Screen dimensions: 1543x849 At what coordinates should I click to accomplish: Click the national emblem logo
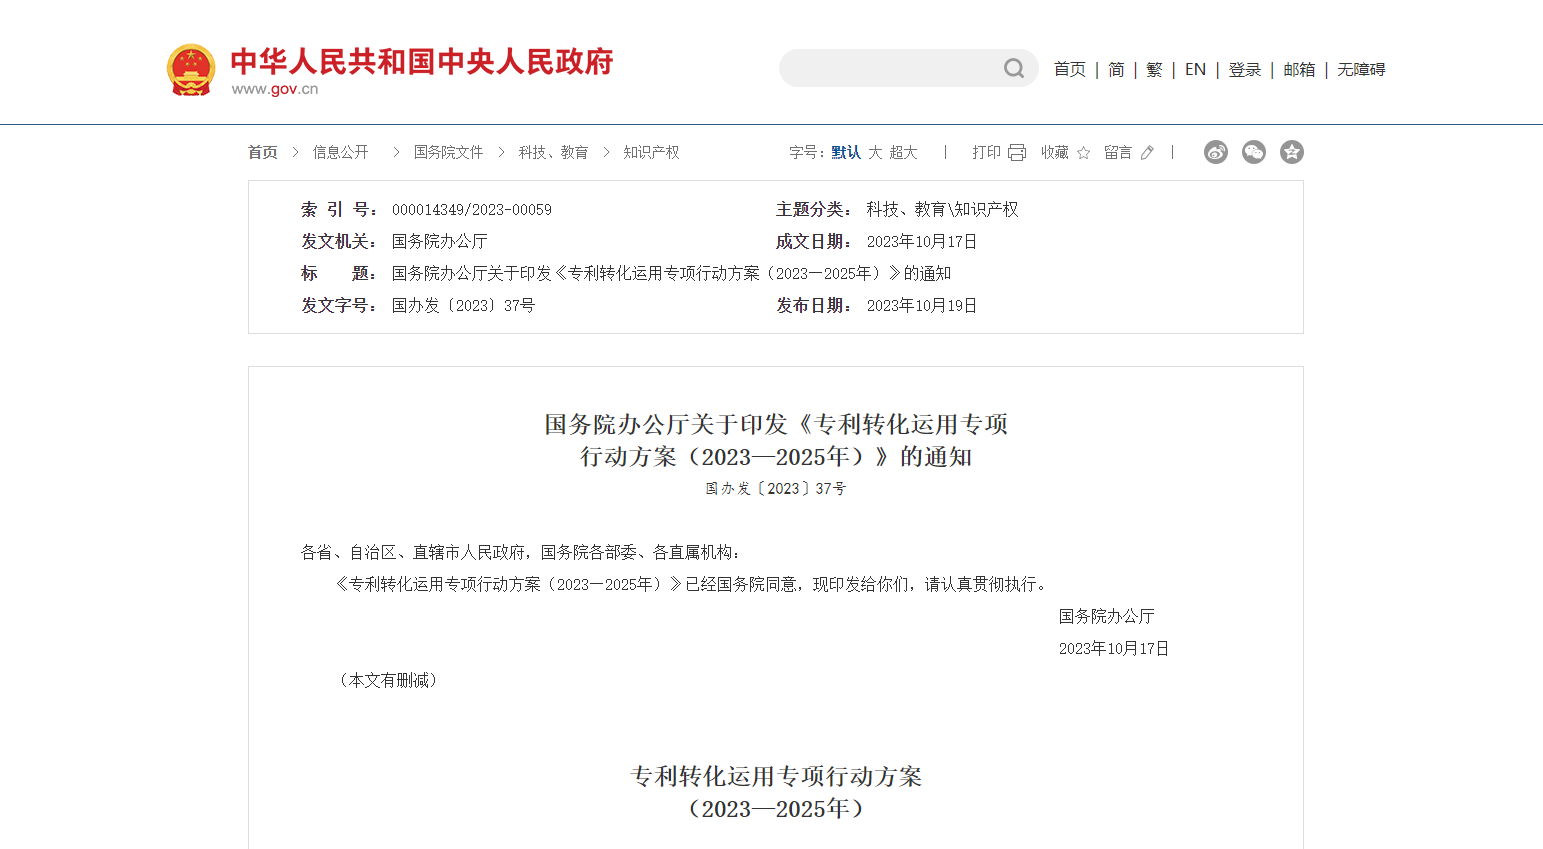[x=190, y=70]
